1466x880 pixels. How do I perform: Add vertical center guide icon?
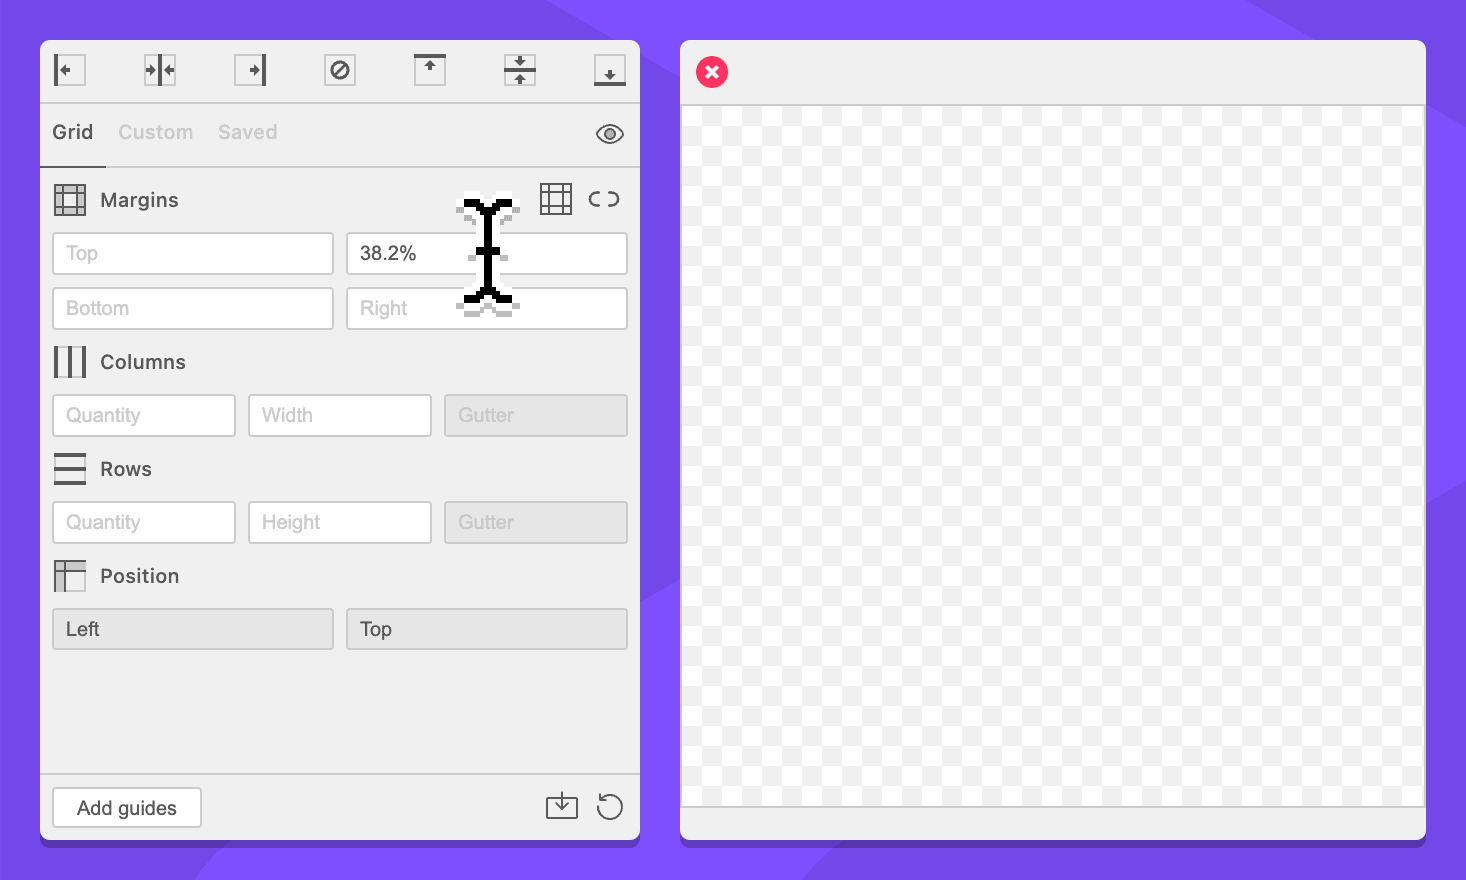[160, 70]
